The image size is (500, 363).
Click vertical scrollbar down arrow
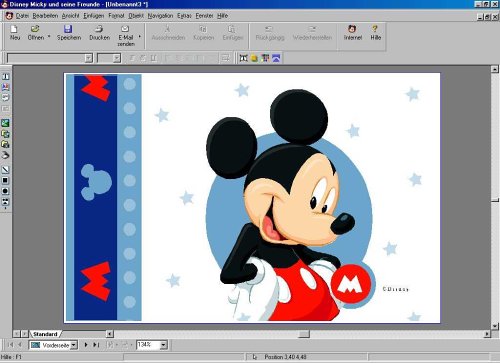pos(495,326)
